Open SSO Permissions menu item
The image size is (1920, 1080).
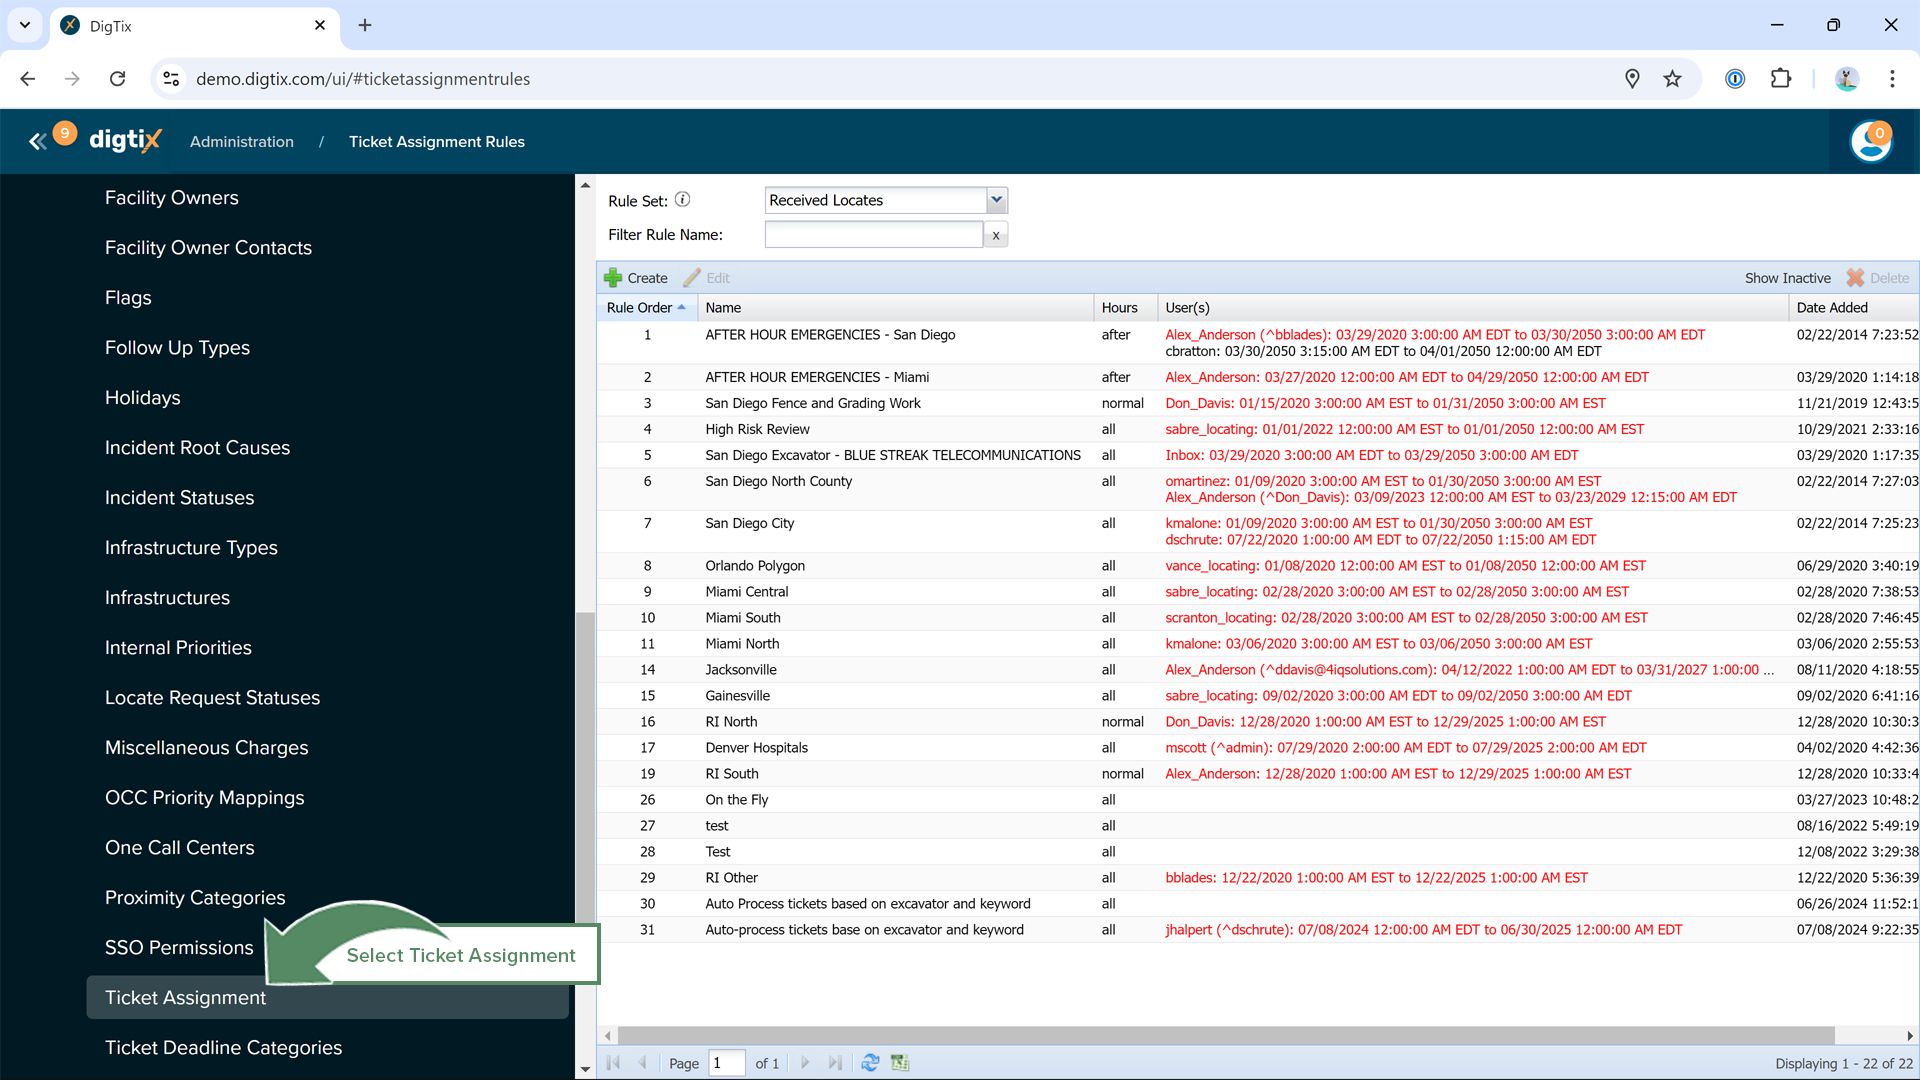(179, 948)
